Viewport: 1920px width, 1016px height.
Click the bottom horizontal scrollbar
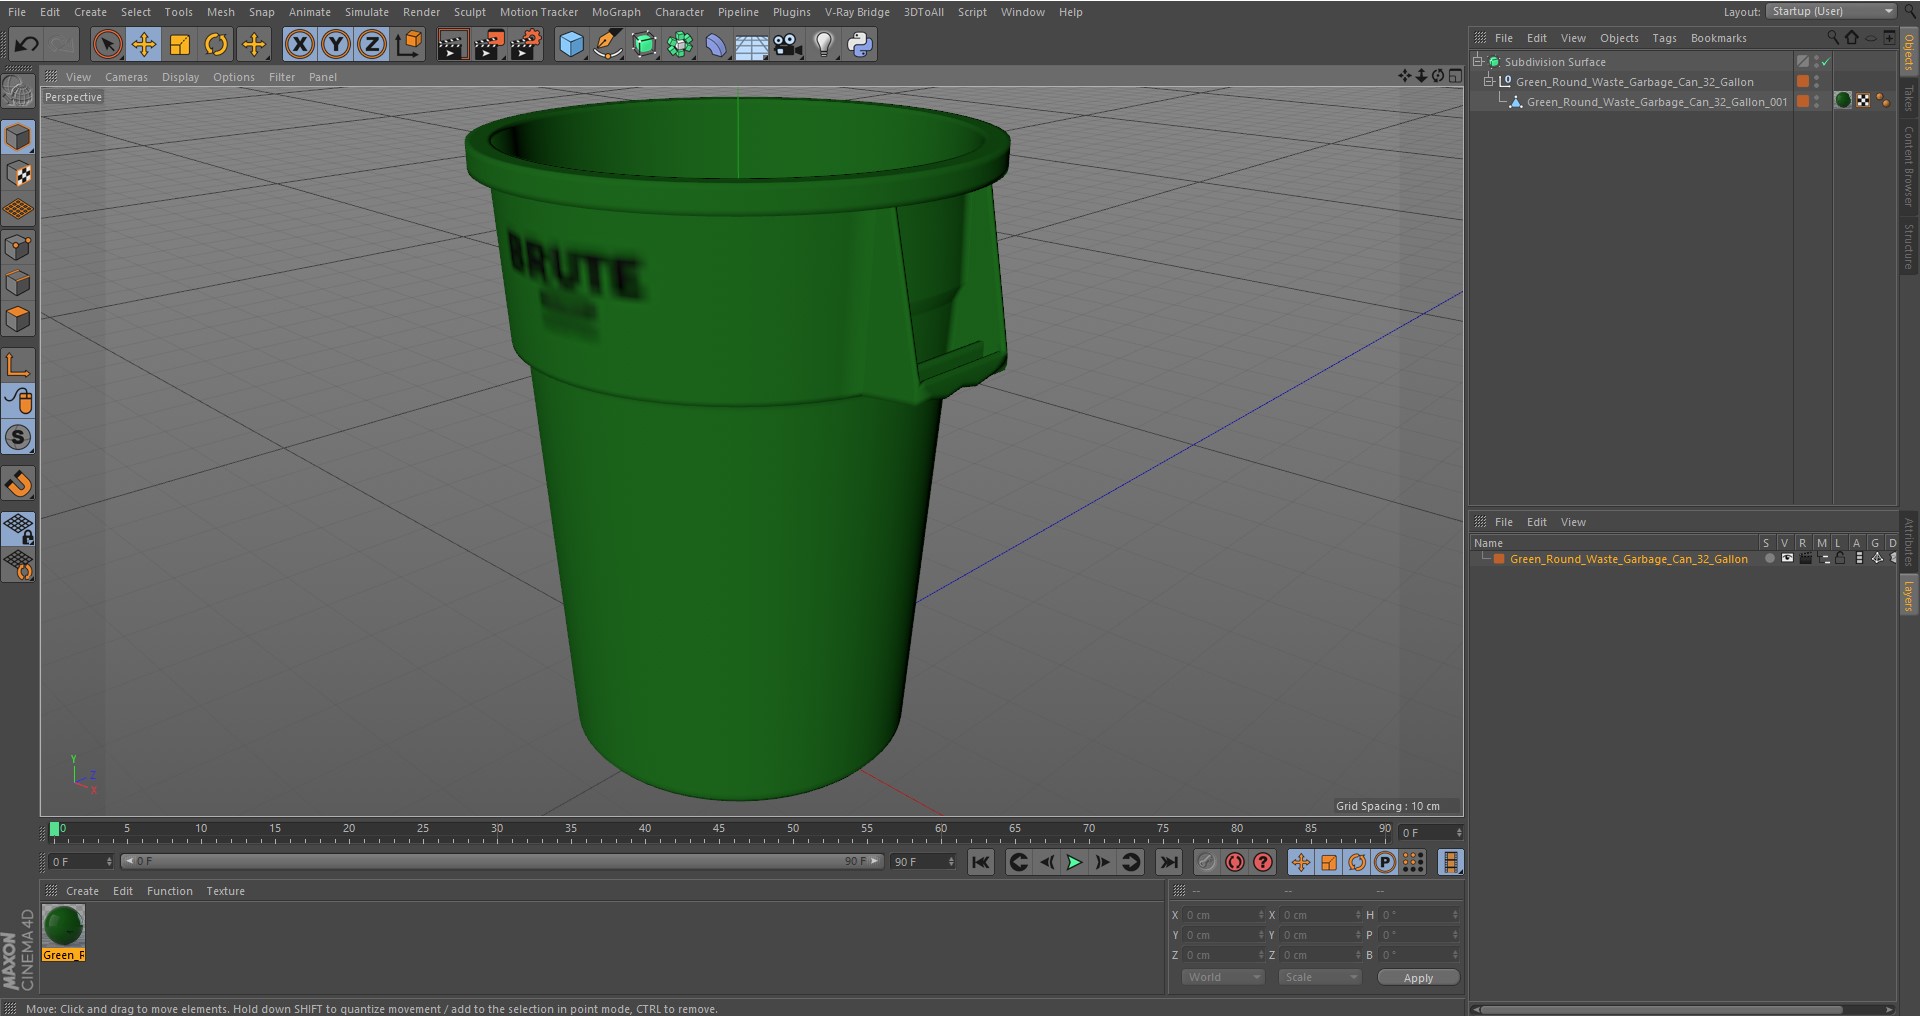point(1660,1009)
